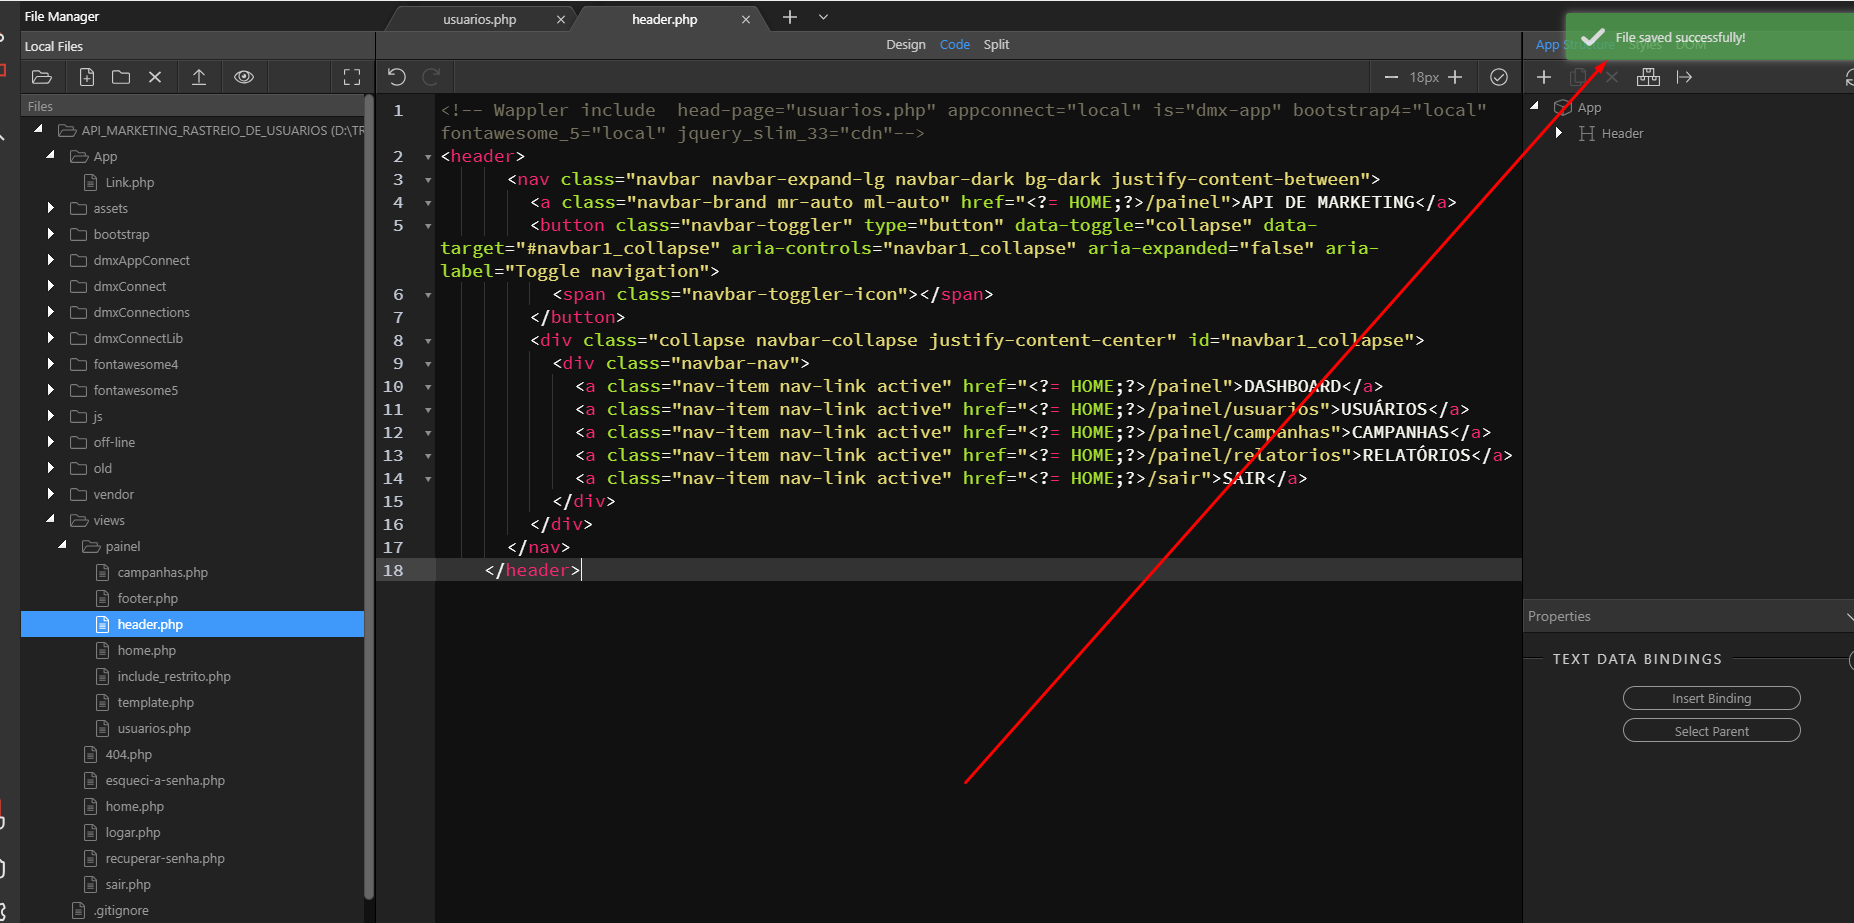Click the expand fullscreen icon in file manager

[352, 77]
